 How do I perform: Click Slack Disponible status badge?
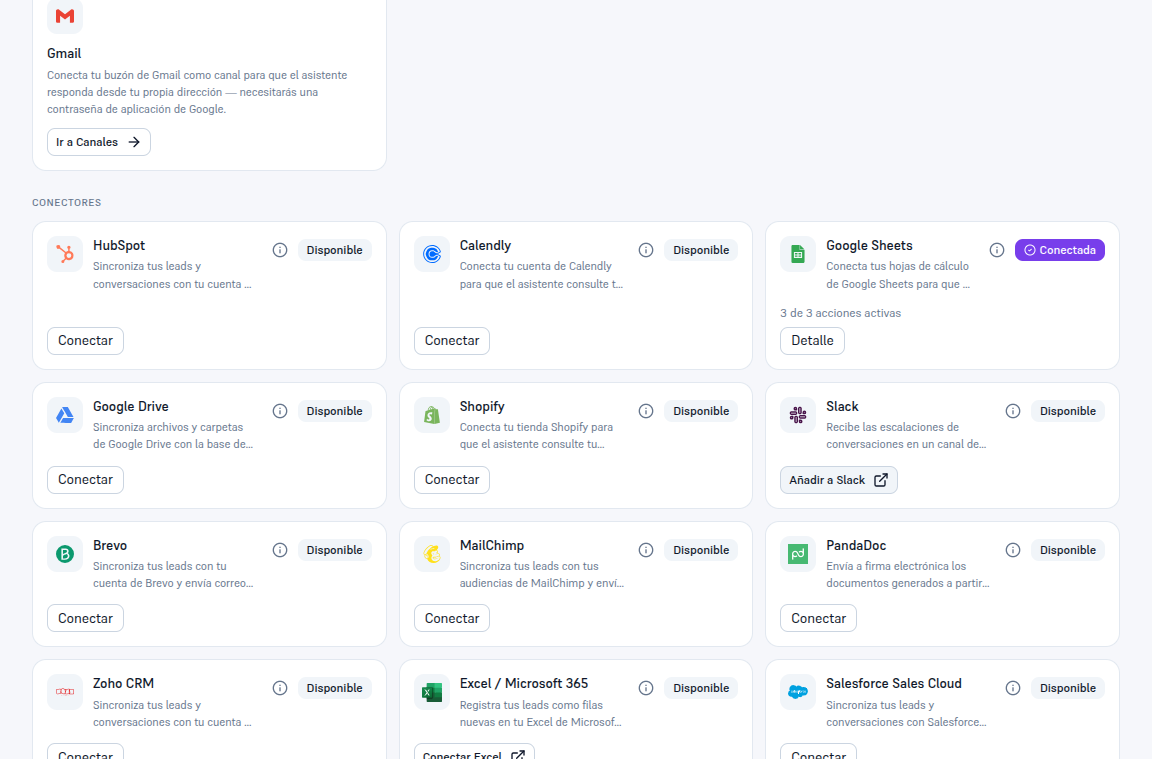pyautogui.click(x=1068, y=411)
